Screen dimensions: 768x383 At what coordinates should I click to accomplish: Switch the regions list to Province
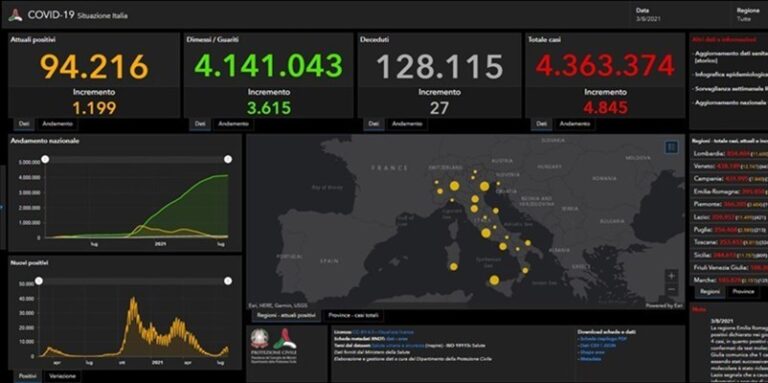[x=743, y=291]
